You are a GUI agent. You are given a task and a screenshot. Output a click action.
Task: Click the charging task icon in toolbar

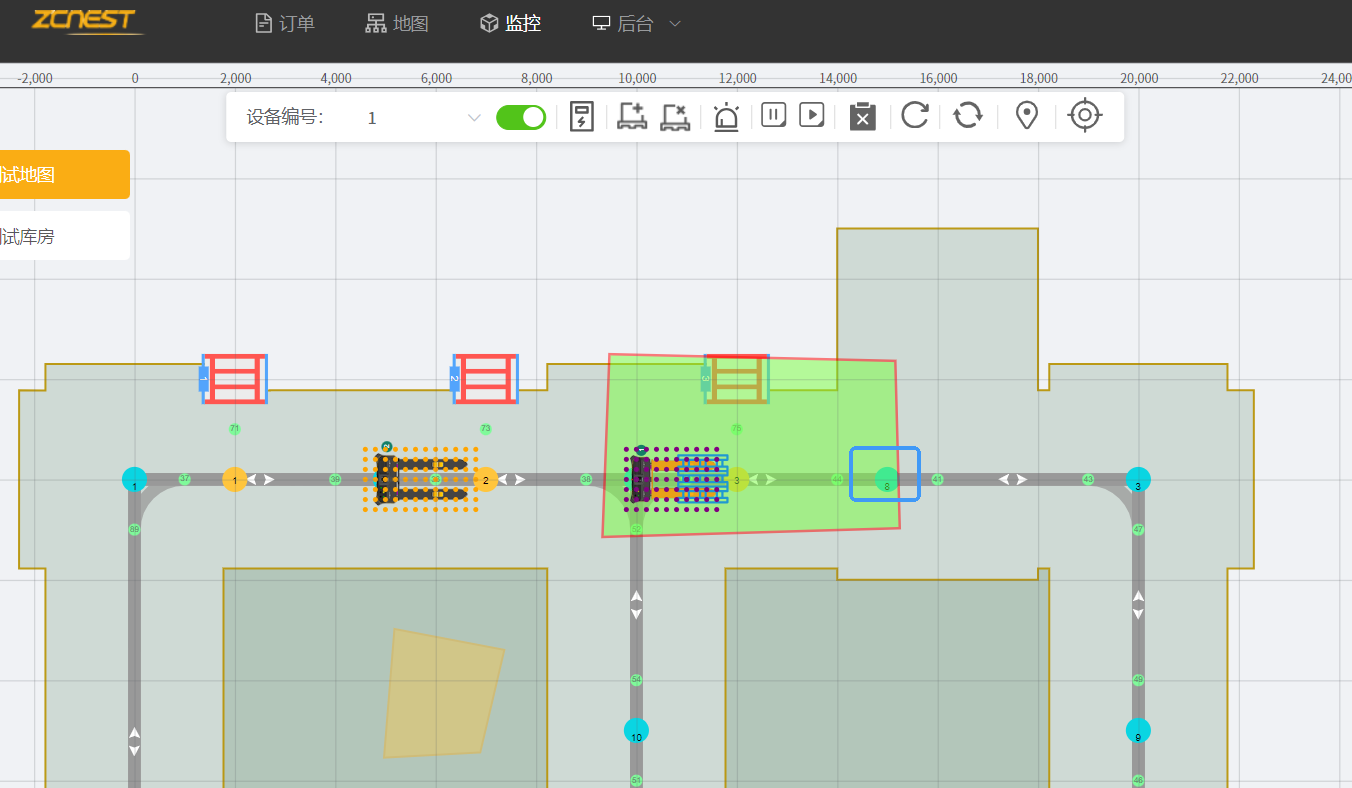[x=581, y=116]
